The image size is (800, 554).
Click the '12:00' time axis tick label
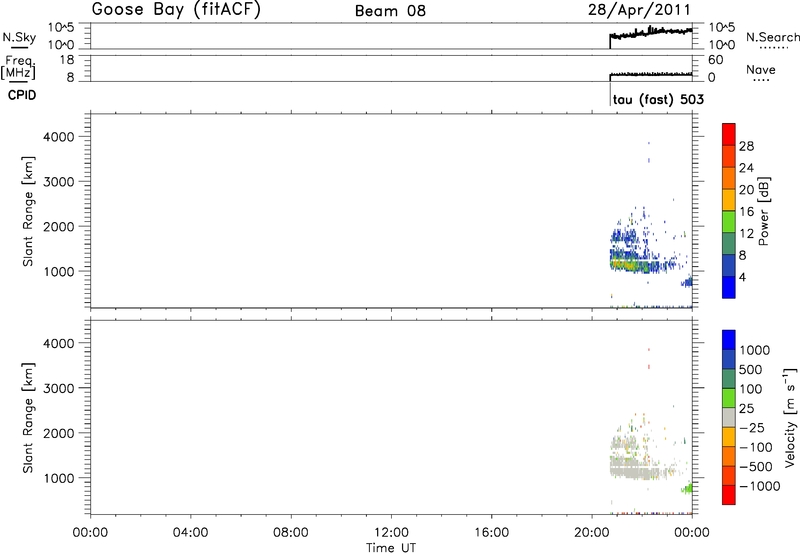[391, 533]
